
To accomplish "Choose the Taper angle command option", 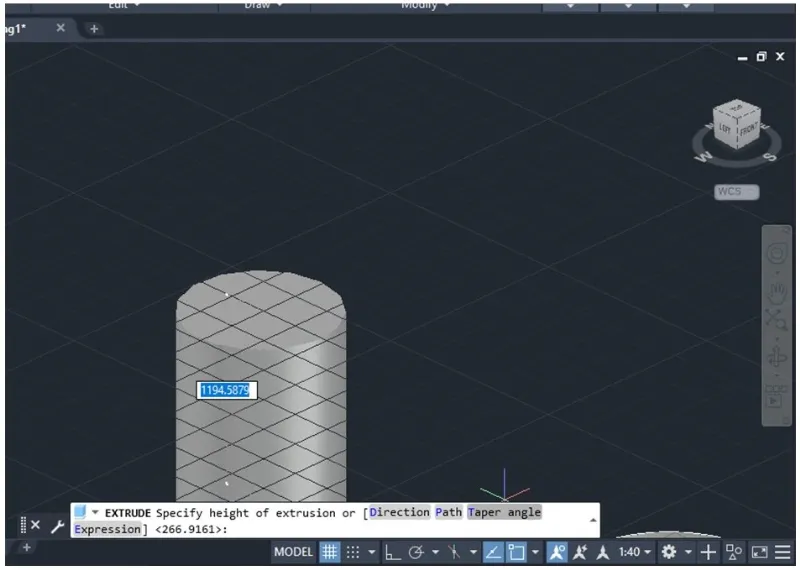I will click(504, 513).
